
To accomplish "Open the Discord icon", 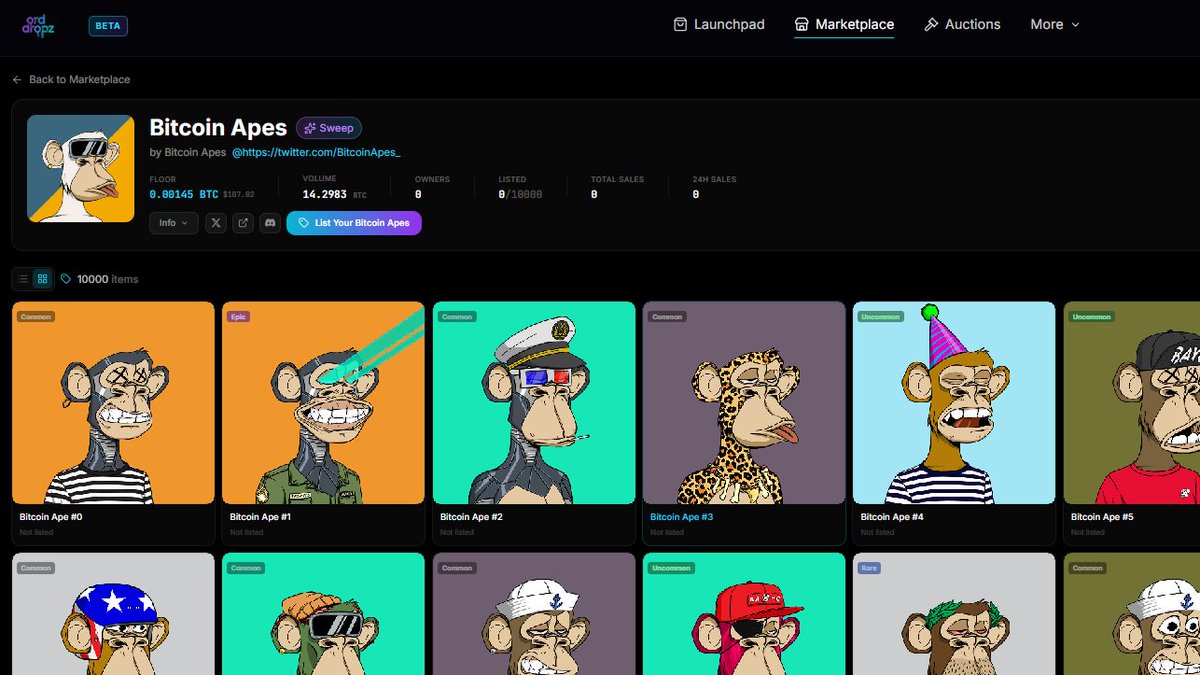I will [270, 223].
